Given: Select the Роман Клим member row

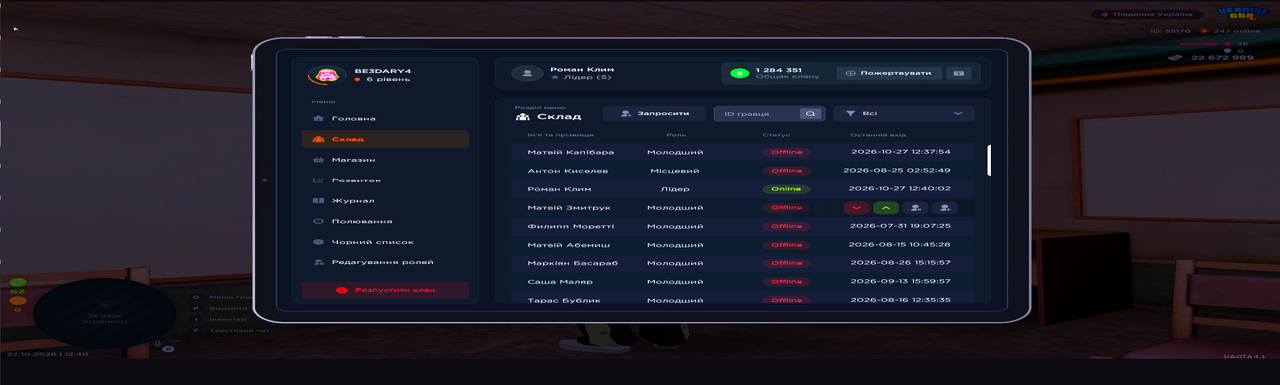Looking at the screenshot, I should [744, 189].
